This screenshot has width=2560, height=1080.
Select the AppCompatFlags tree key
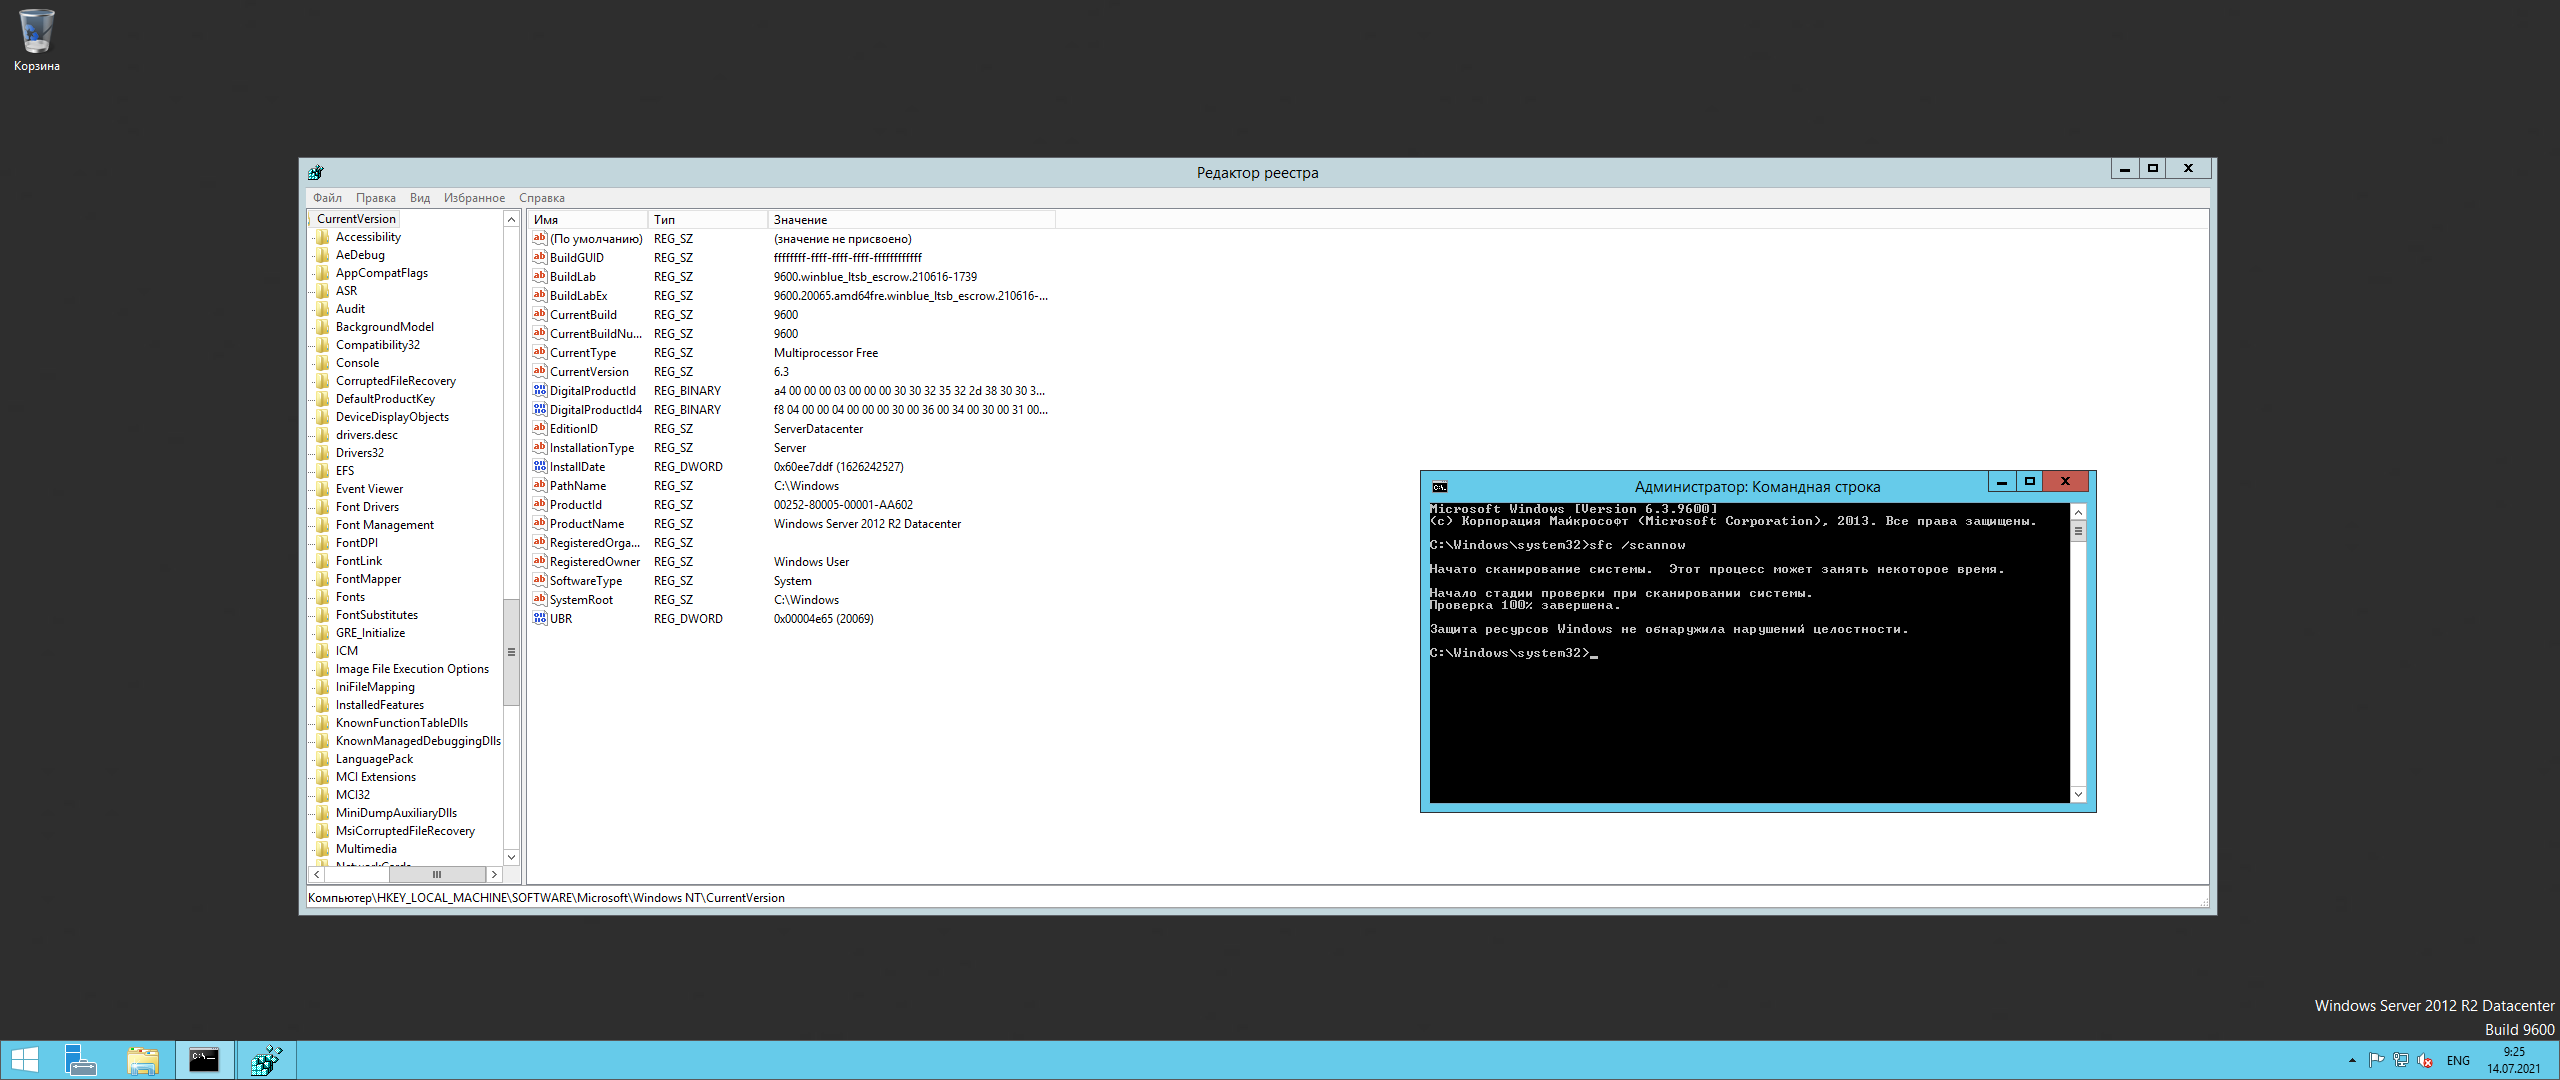point(382,273)
